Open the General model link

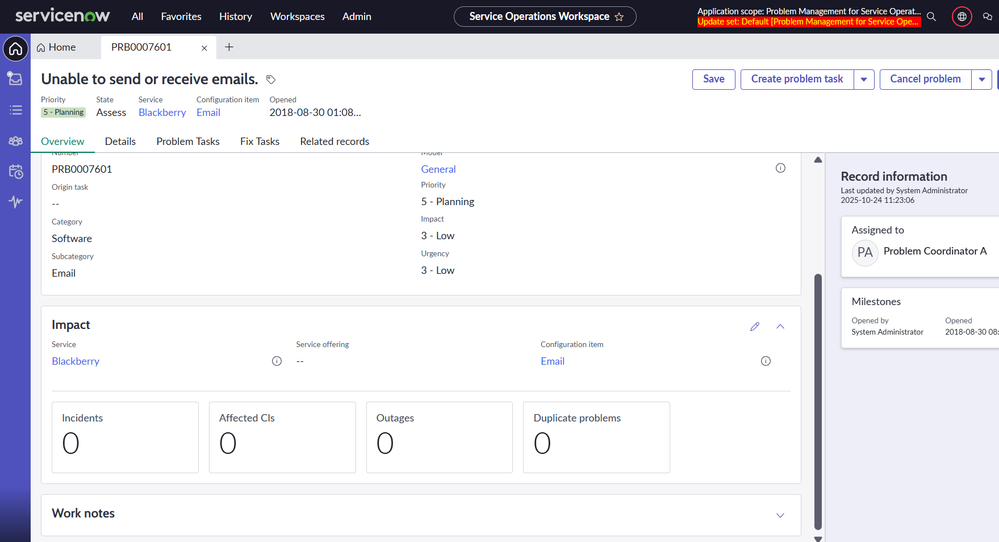pos(438,169)
